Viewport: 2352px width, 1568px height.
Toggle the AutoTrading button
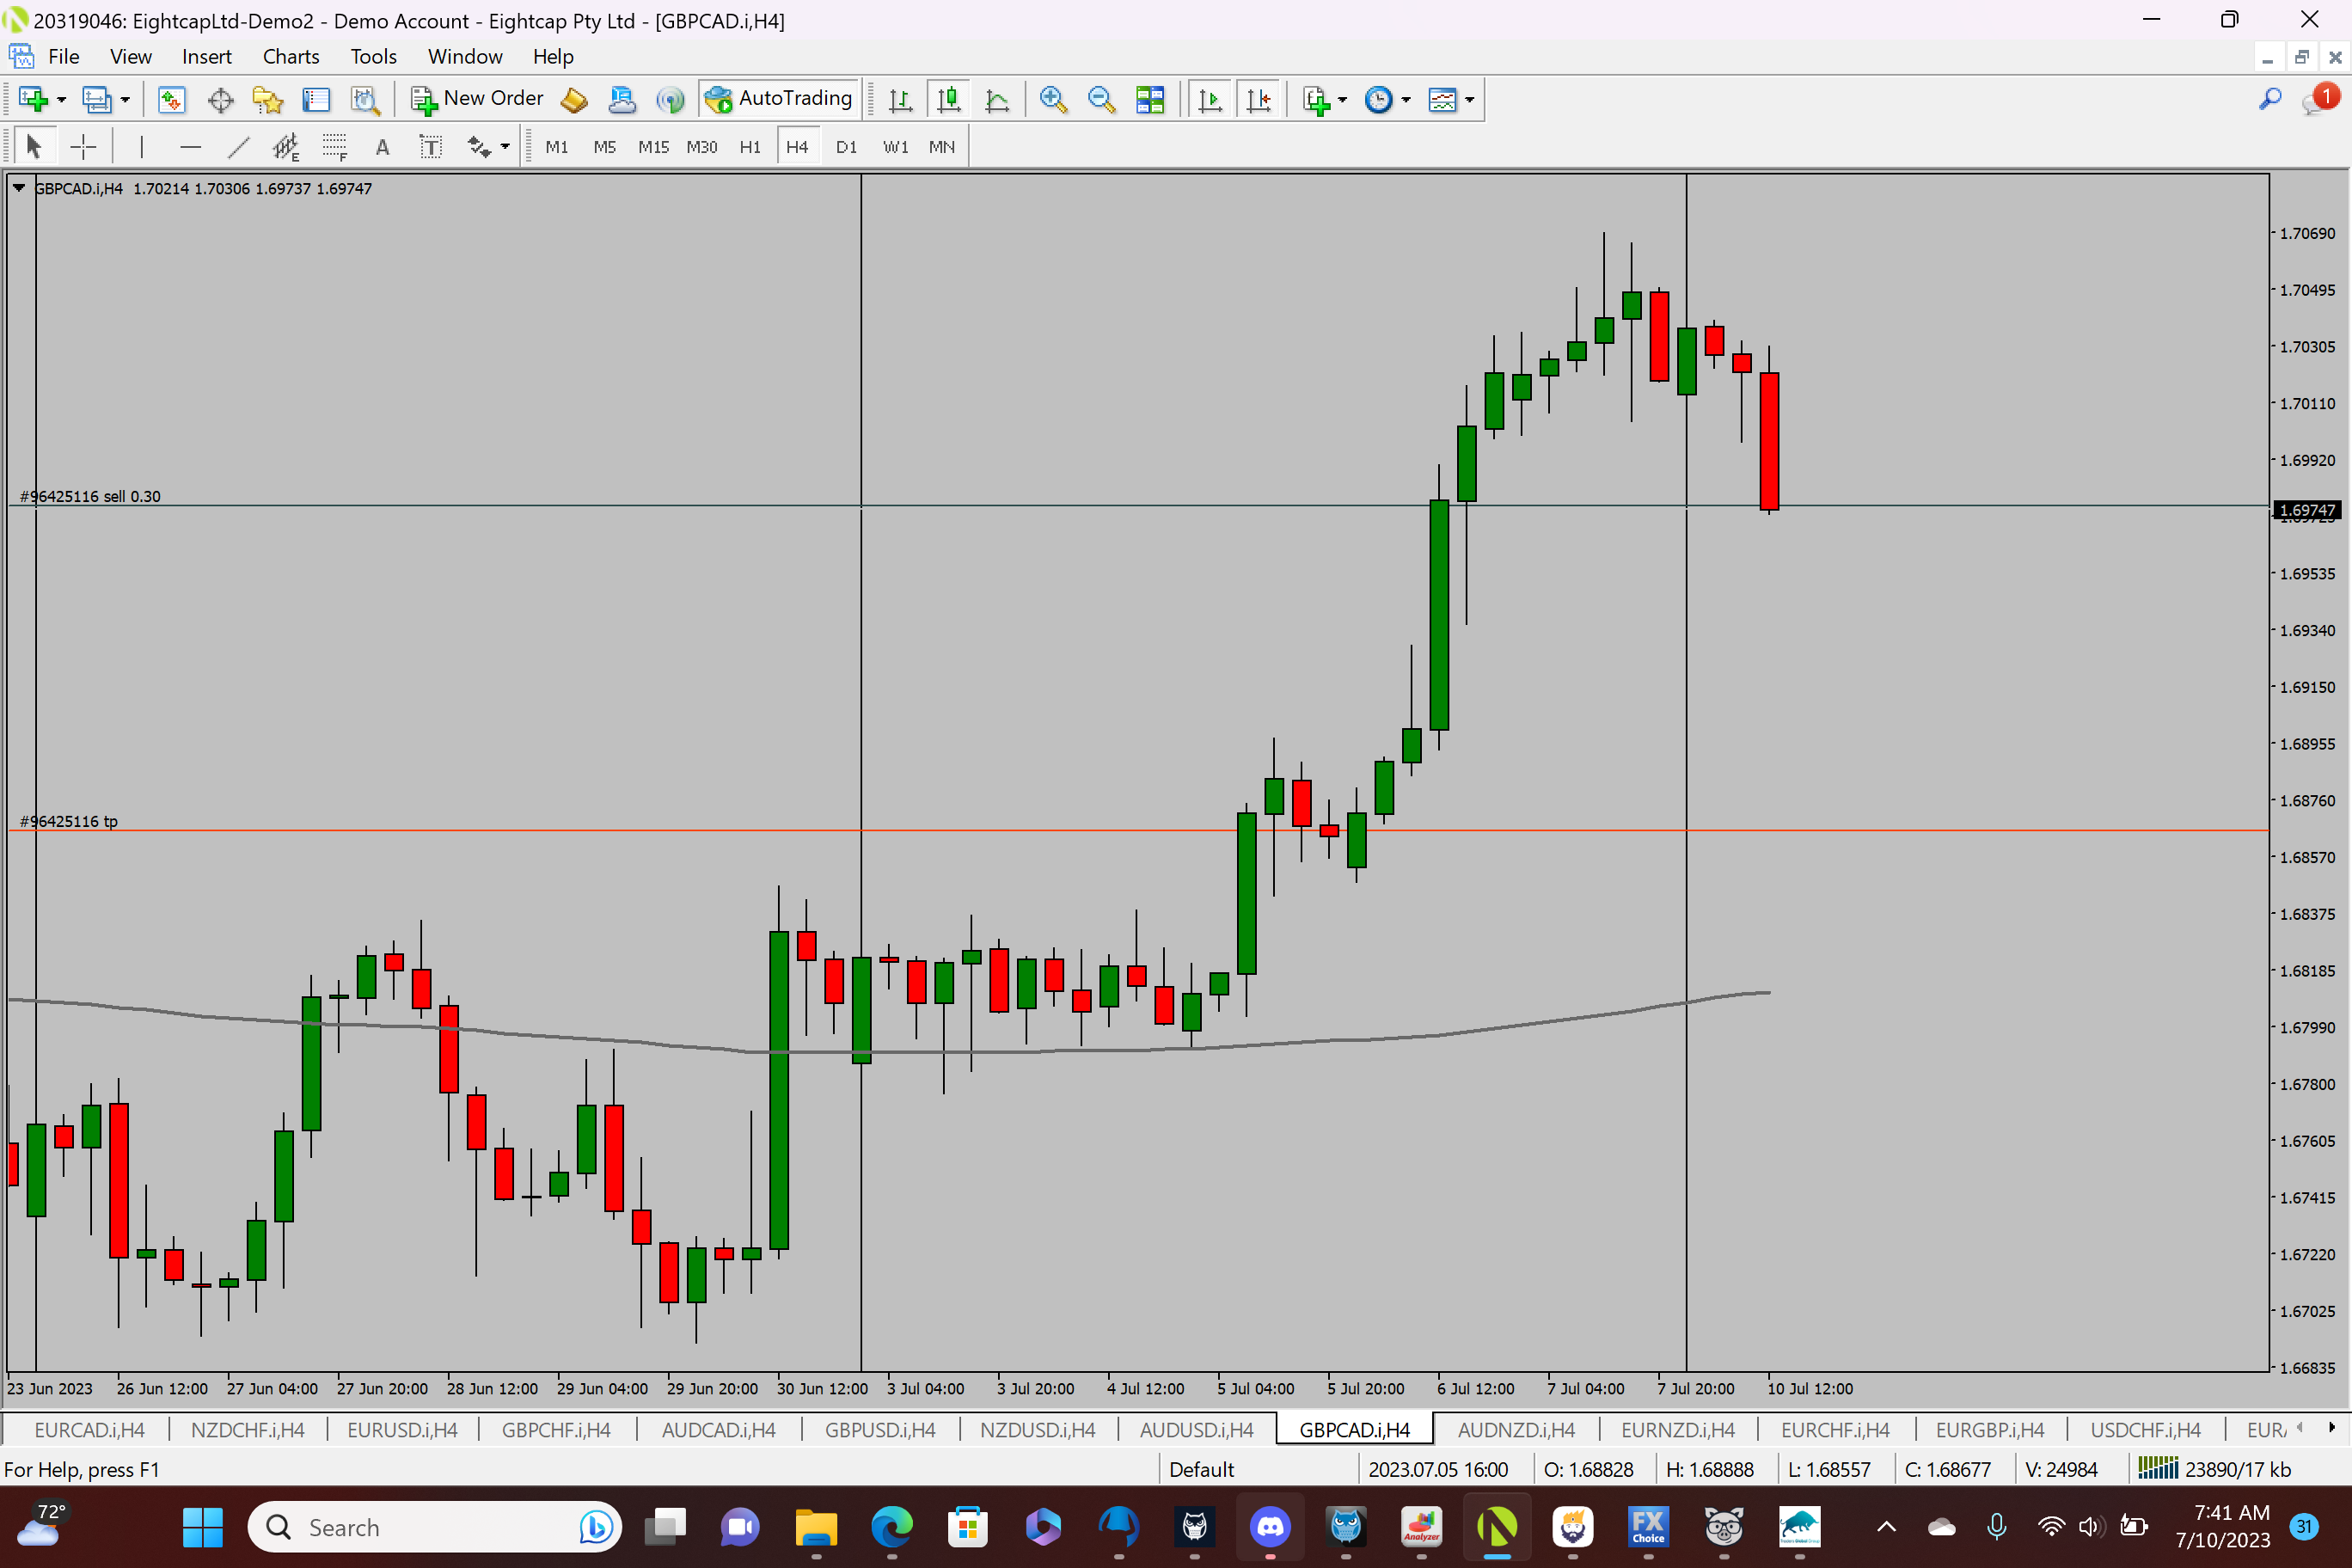pos(779,99)
